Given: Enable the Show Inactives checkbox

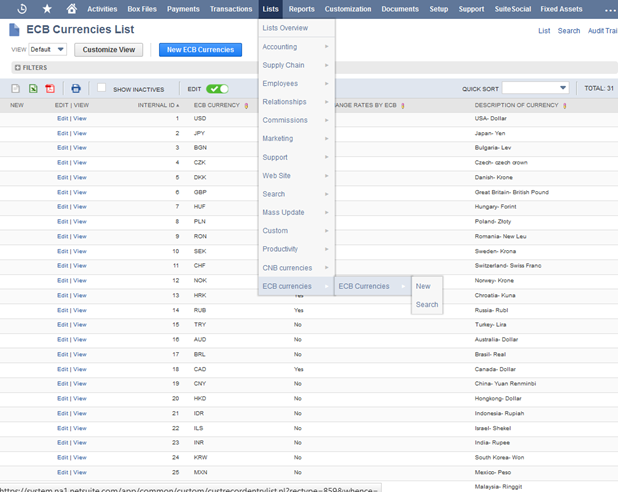Looking at the screenshot, I should 101,88.
